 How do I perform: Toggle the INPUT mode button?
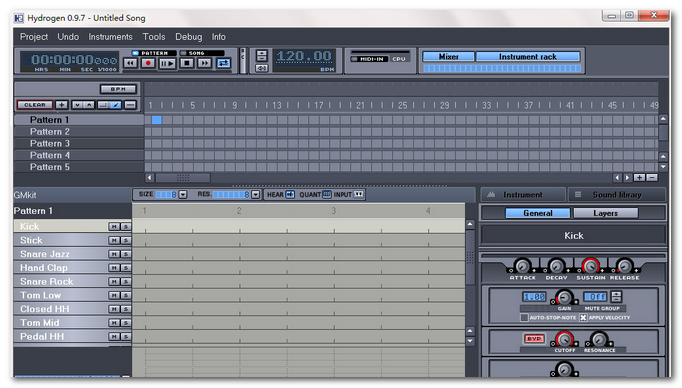click(359, 194)
